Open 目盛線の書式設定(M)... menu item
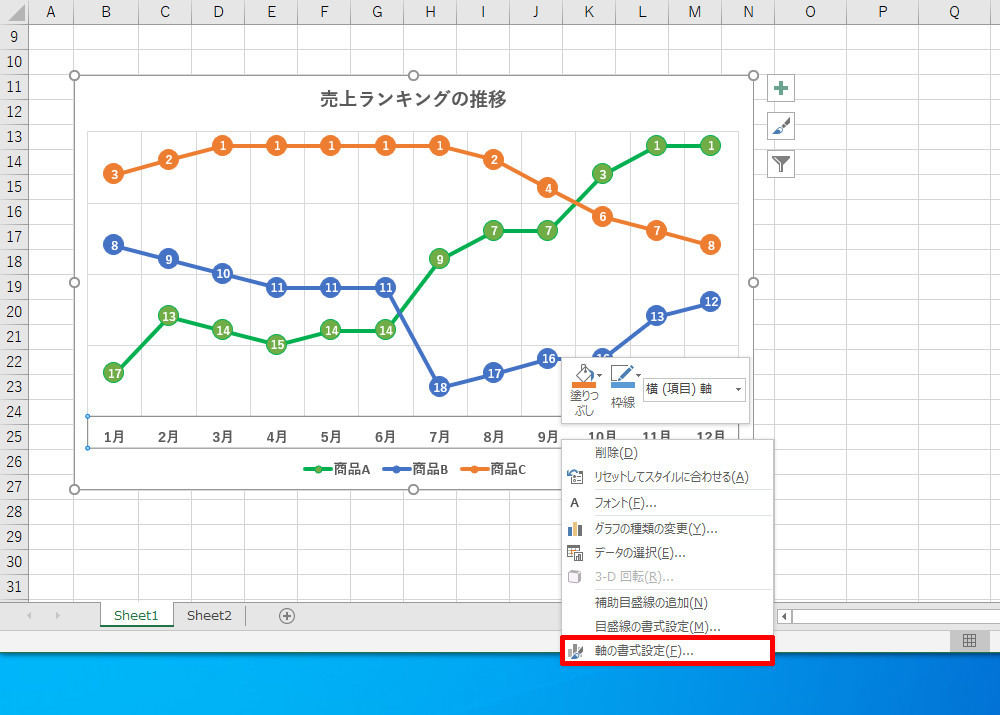The width and height of the screenshot is (1000, 715). coord(667,627)
